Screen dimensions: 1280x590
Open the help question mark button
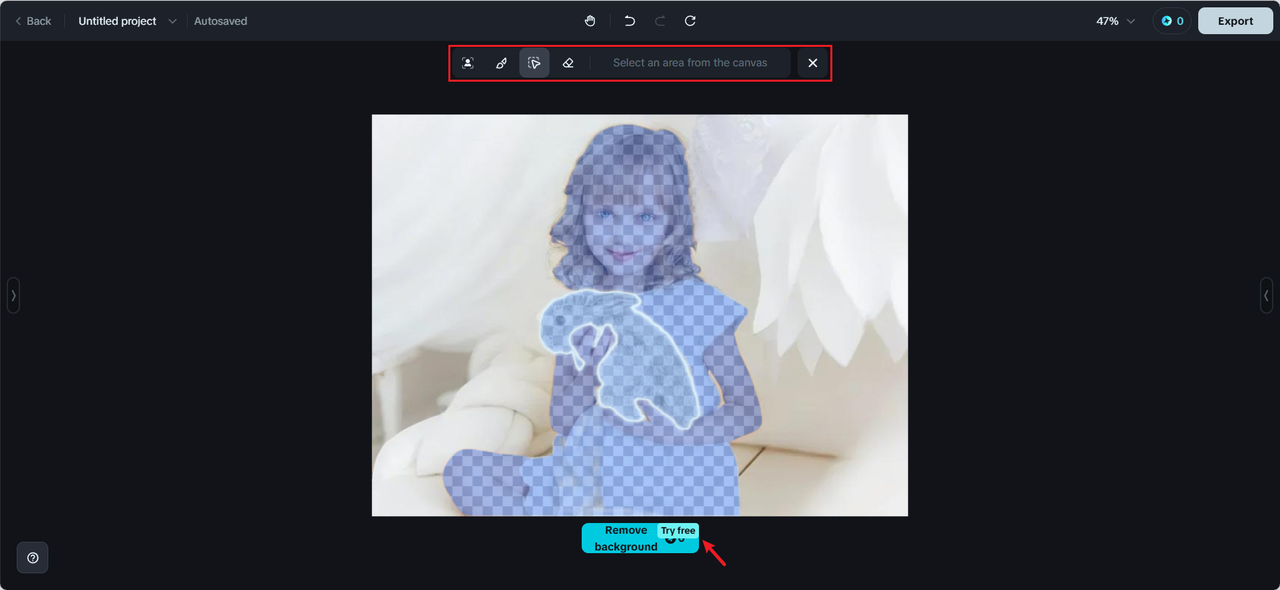tap(33, 558)
